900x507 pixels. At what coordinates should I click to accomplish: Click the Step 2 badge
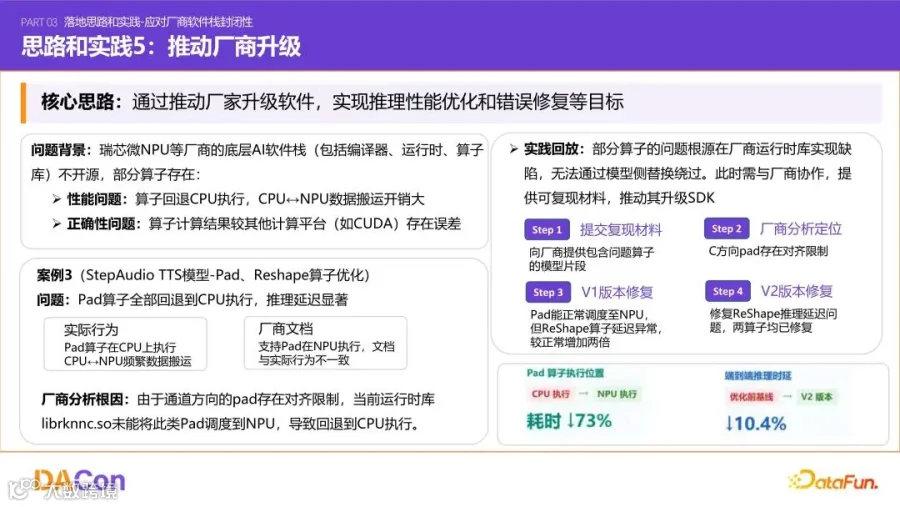(726, 229)
